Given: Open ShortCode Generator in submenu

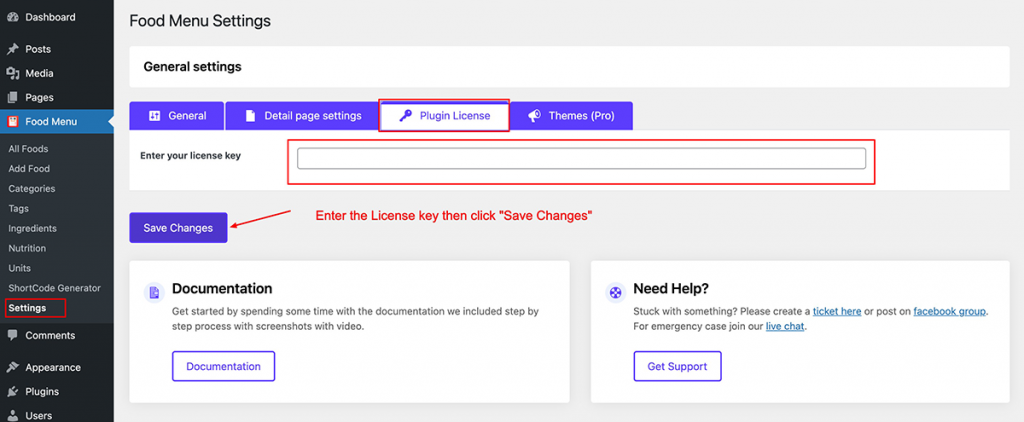Looking at the screenshot, I should click(54, 288).
